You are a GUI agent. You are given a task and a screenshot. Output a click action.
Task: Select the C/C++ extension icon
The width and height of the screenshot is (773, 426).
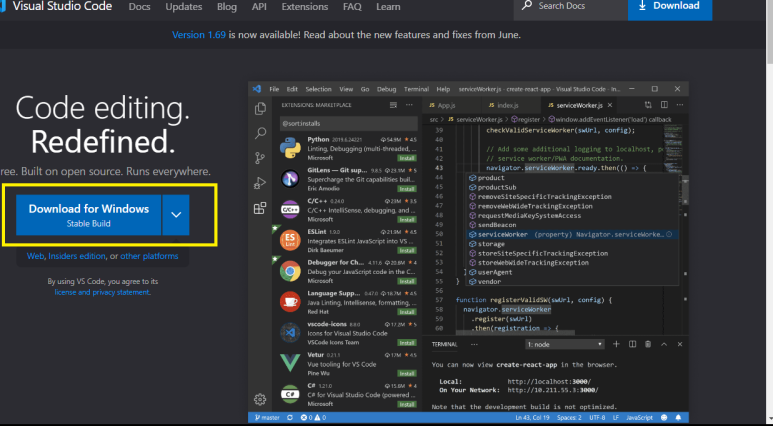click(290, 210)
